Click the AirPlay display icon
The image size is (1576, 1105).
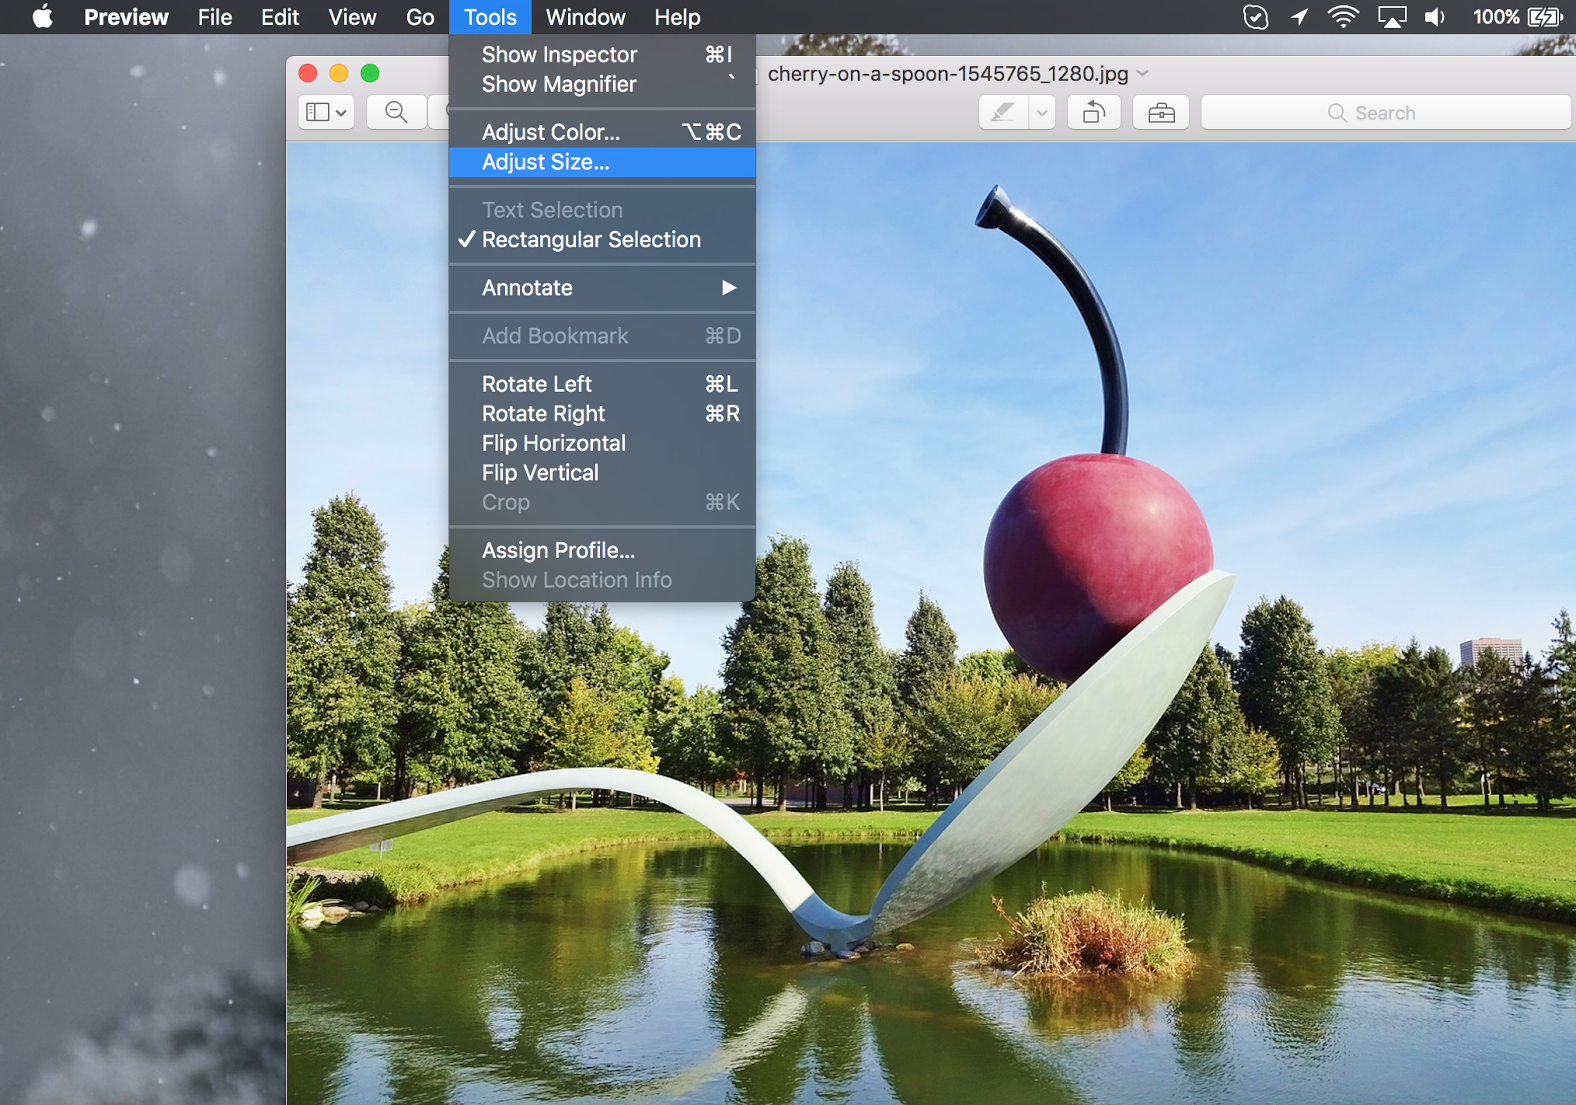[1392, 17]
